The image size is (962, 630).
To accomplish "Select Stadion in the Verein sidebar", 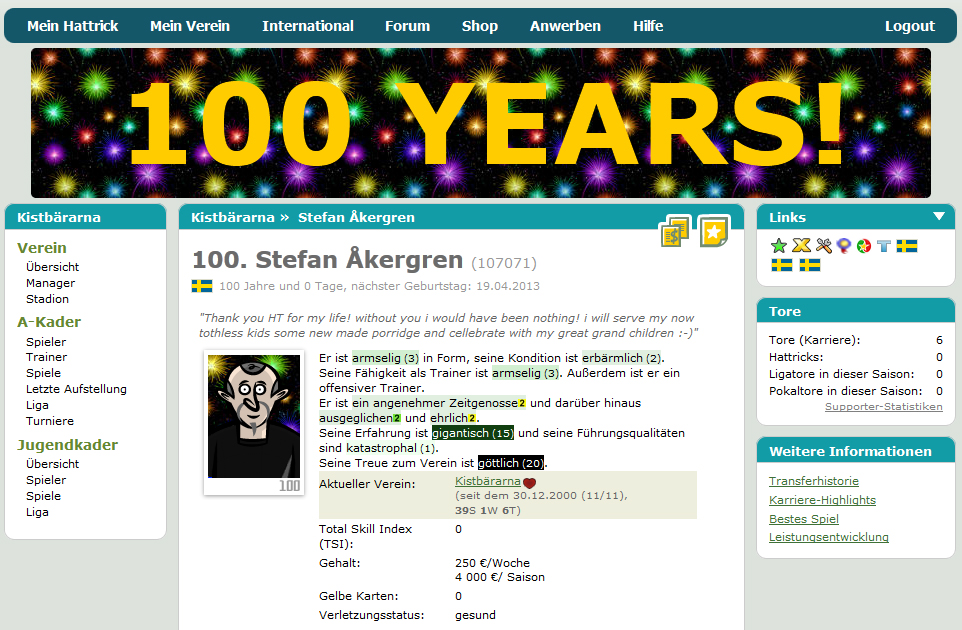I will point(47,299).
